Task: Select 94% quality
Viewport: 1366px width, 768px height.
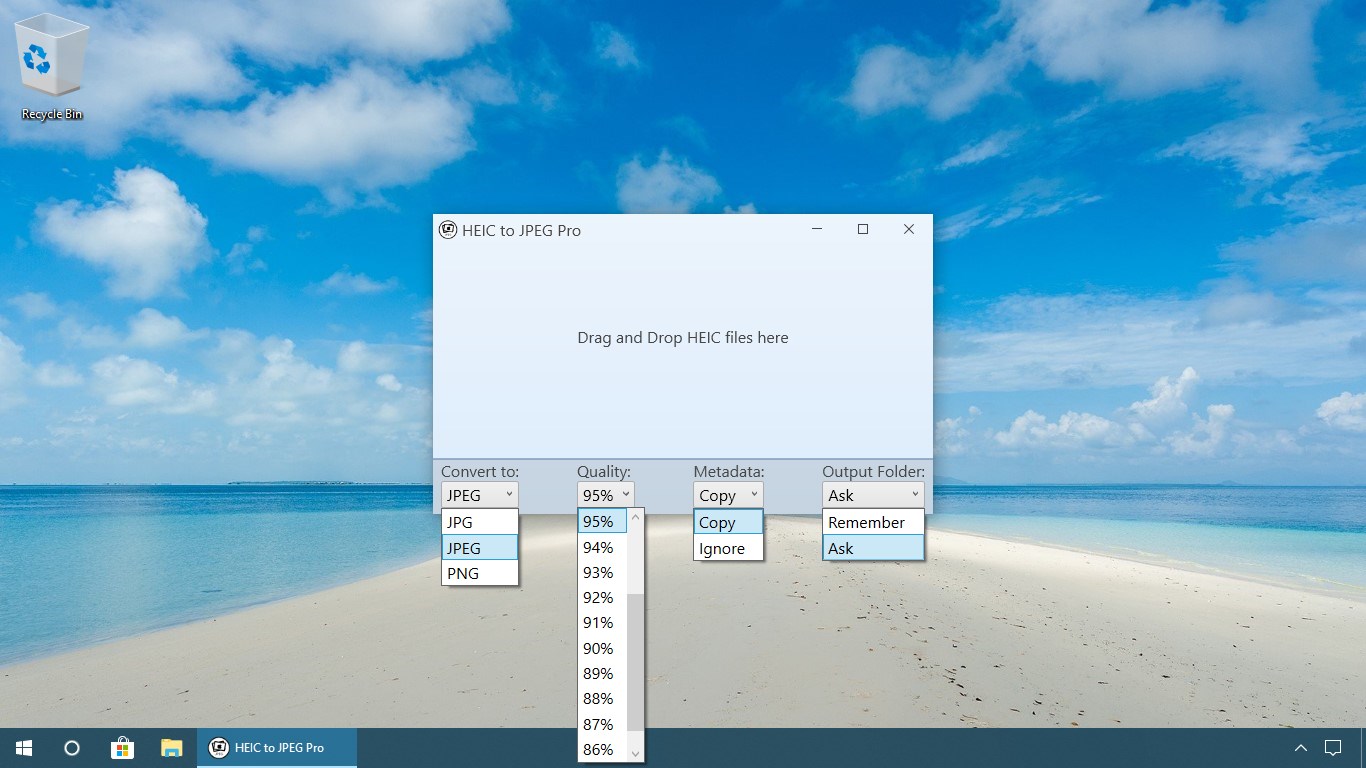Action: click(602, 547)
